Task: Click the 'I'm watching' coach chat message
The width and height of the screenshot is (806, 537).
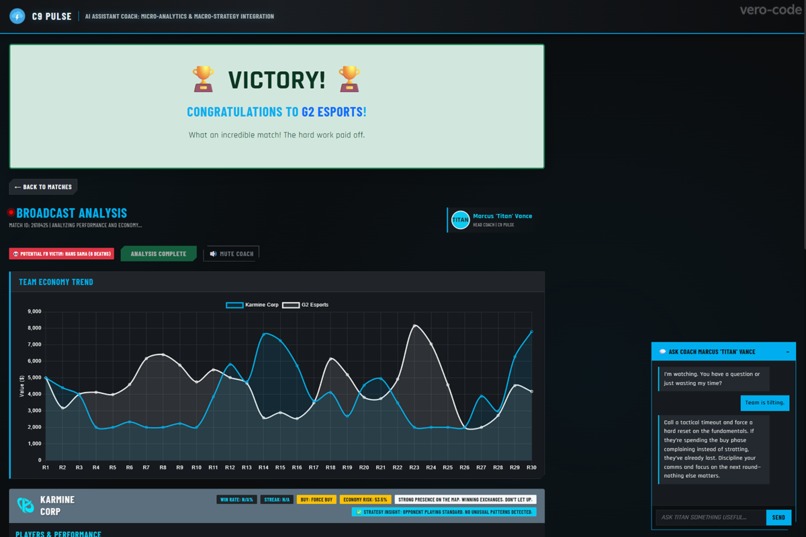Action: point(713,379)
